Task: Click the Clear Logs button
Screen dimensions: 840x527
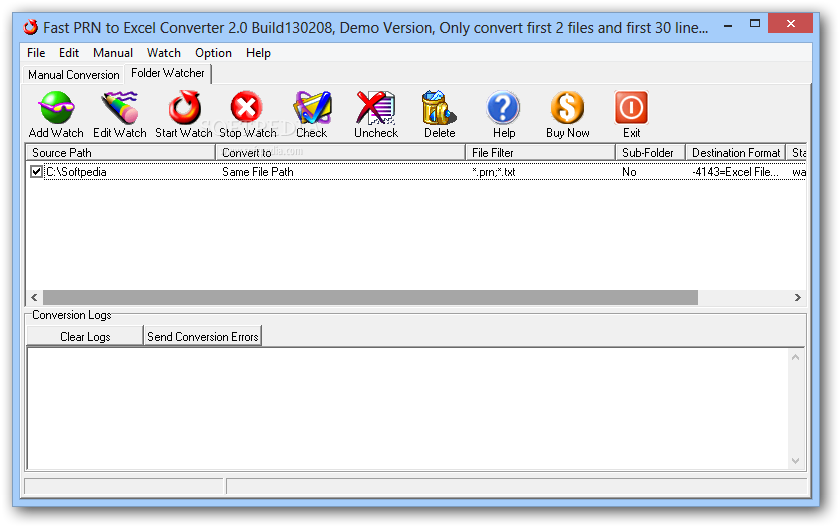Action: pyautogui.click(x=85, y=336)
